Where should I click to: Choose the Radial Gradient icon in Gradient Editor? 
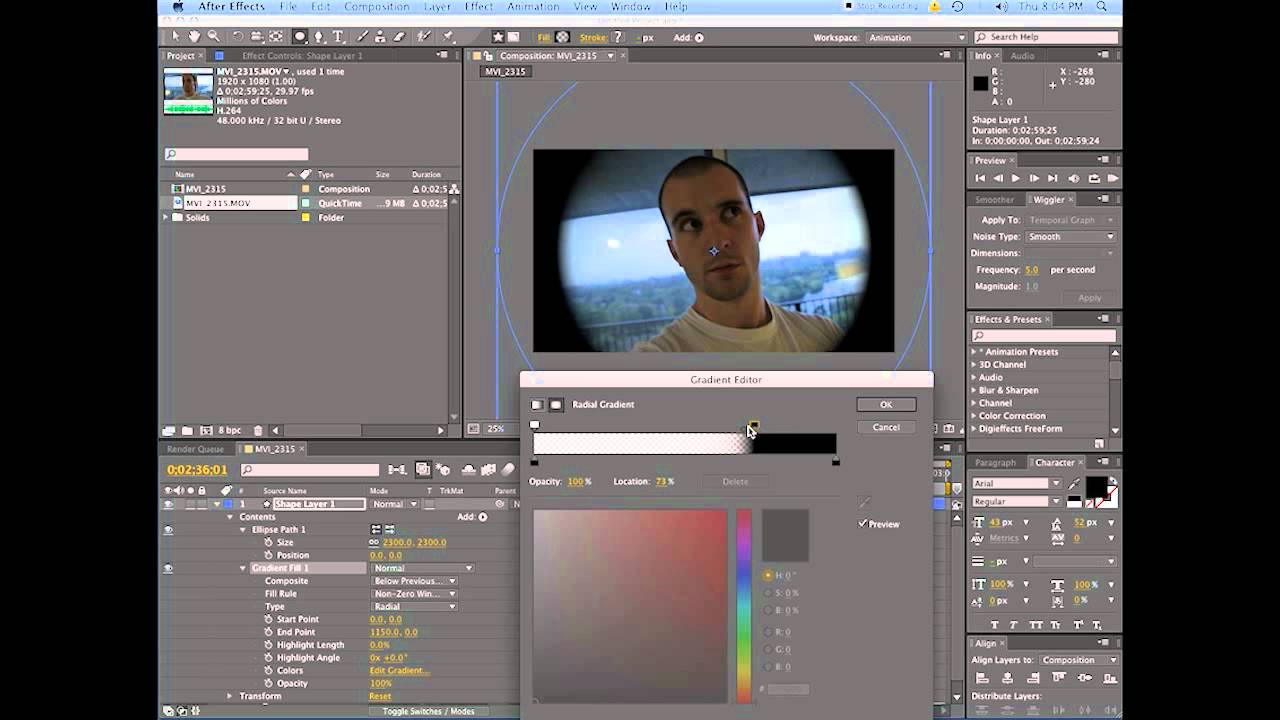coord(556,405)
